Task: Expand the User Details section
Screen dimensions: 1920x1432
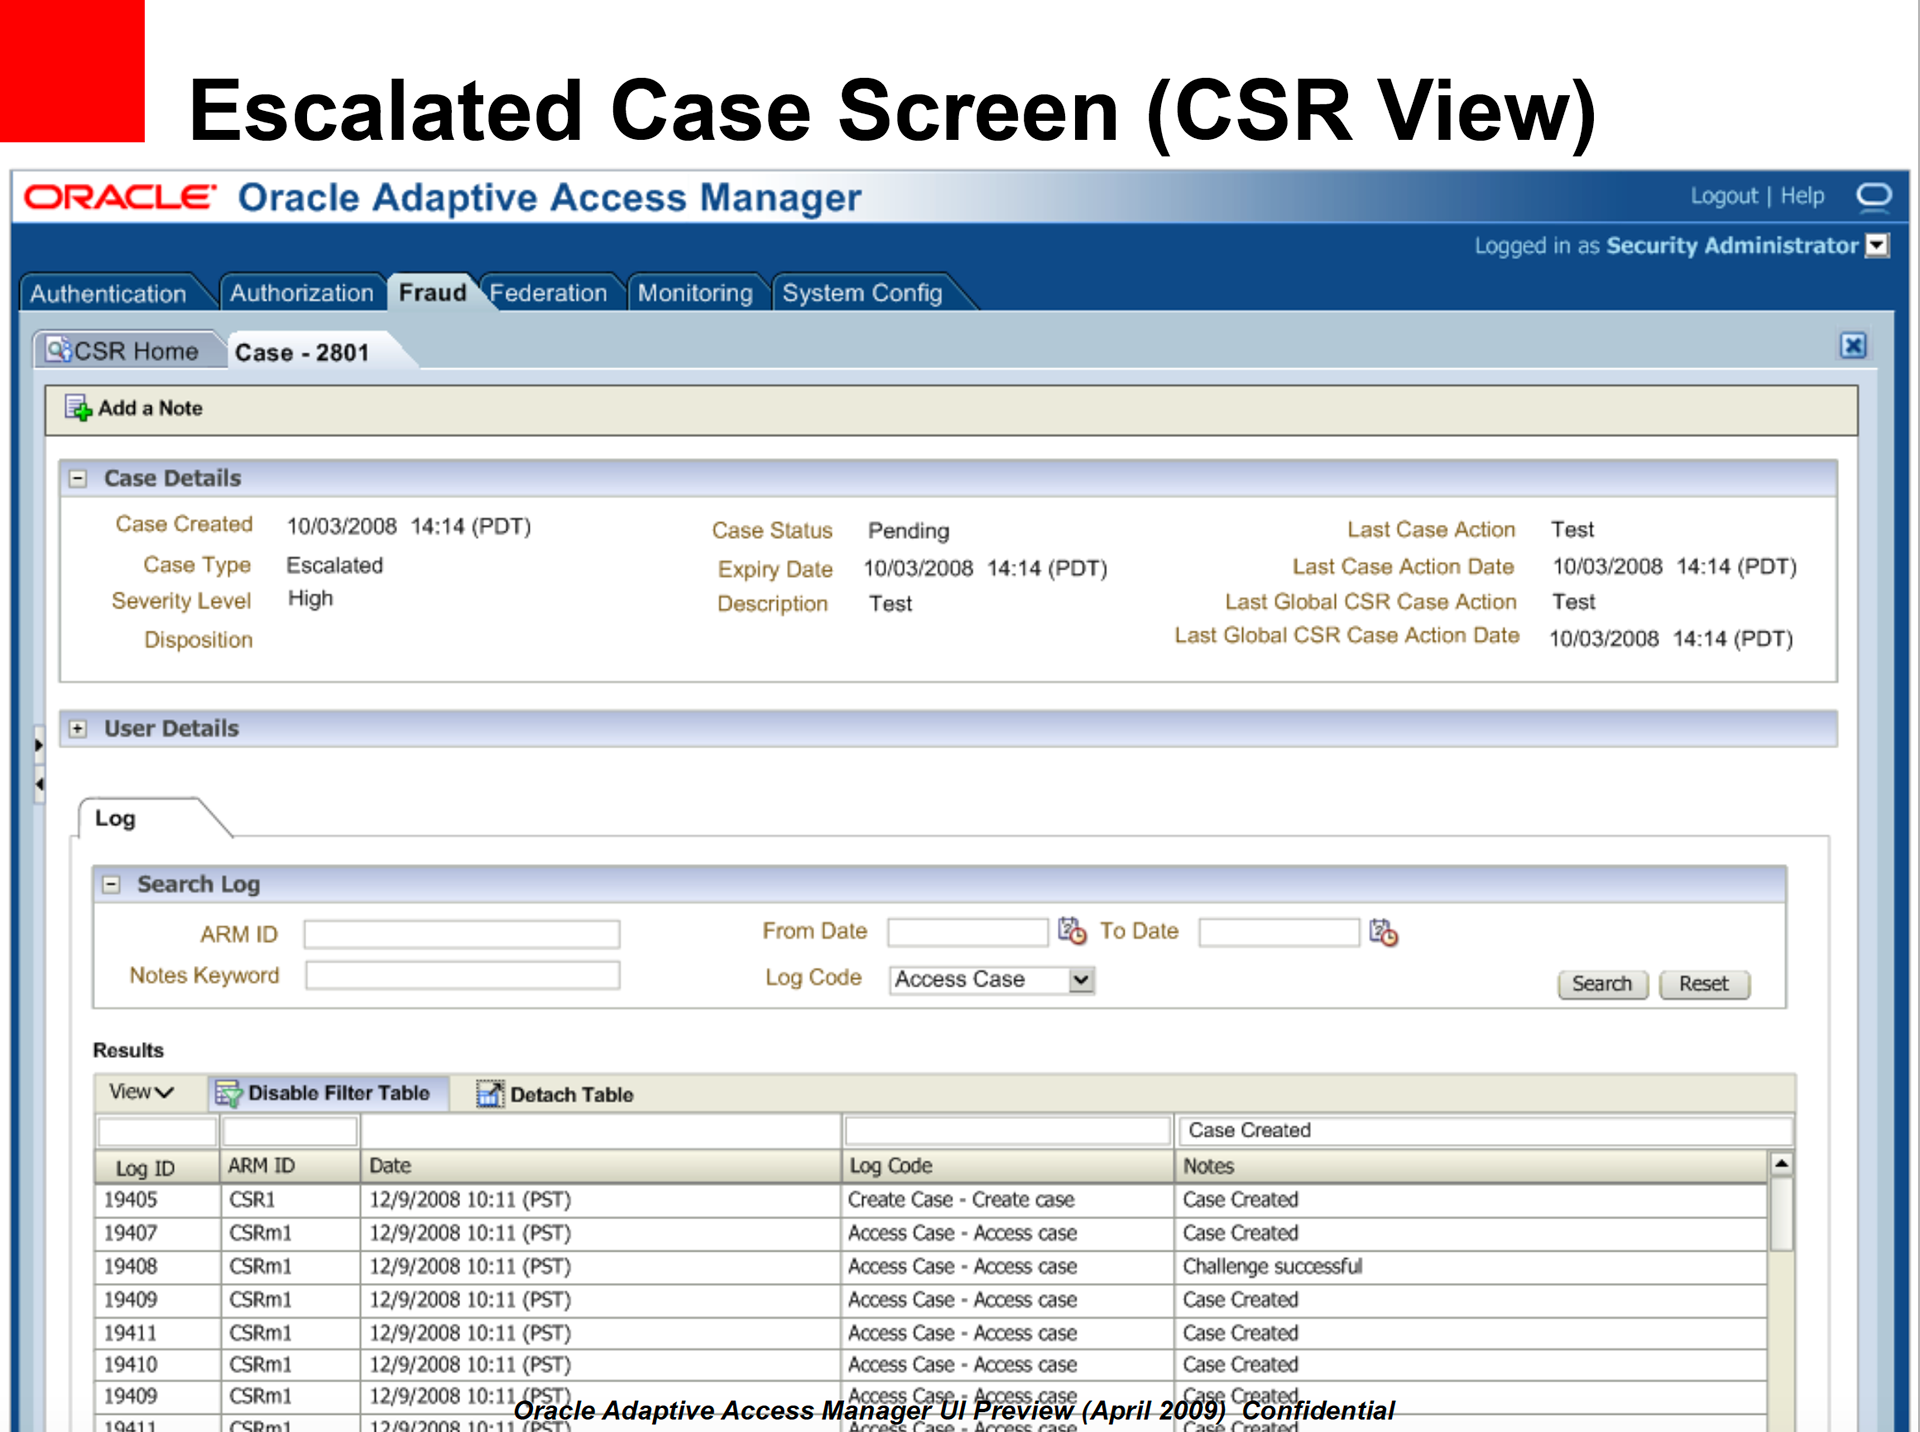Action: 78,729
